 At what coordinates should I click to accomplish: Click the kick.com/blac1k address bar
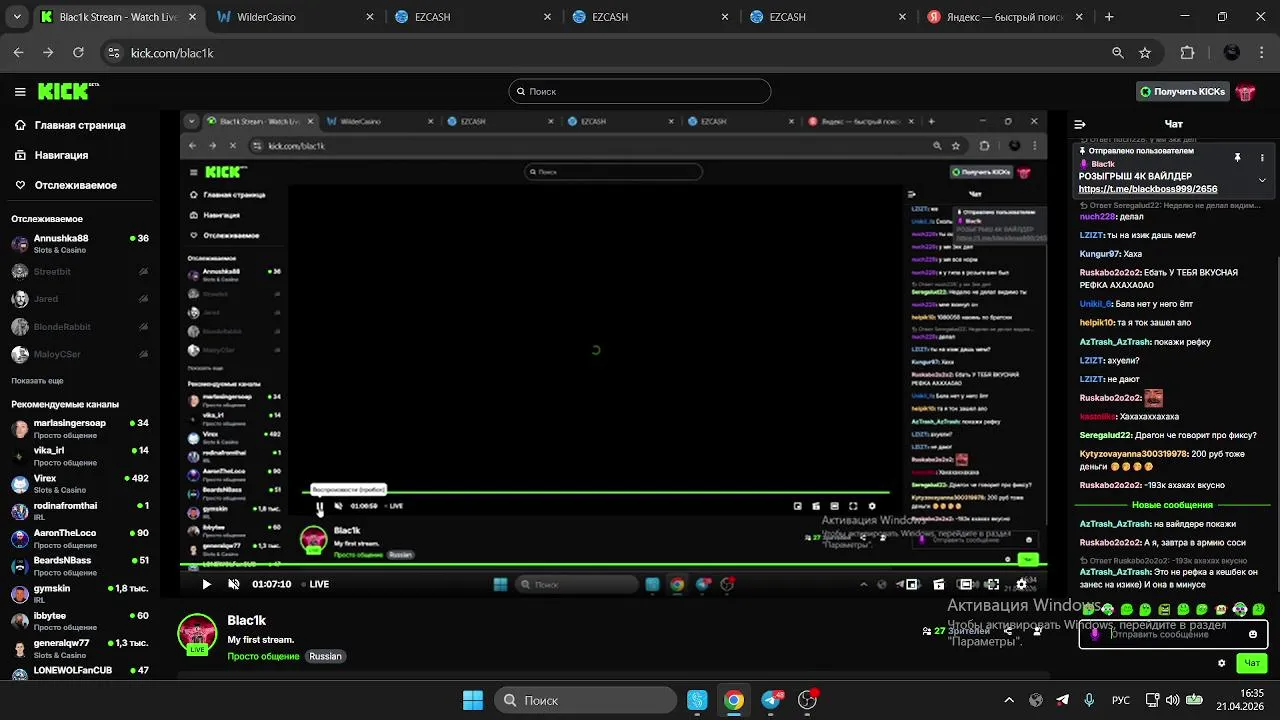[600, 53]
